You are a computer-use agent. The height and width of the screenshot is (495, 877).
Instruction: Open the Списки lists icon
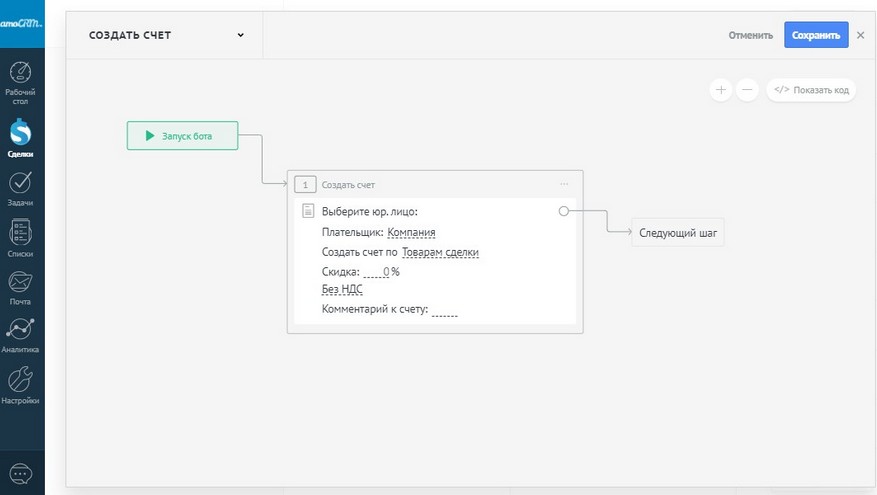coord(21,233)
